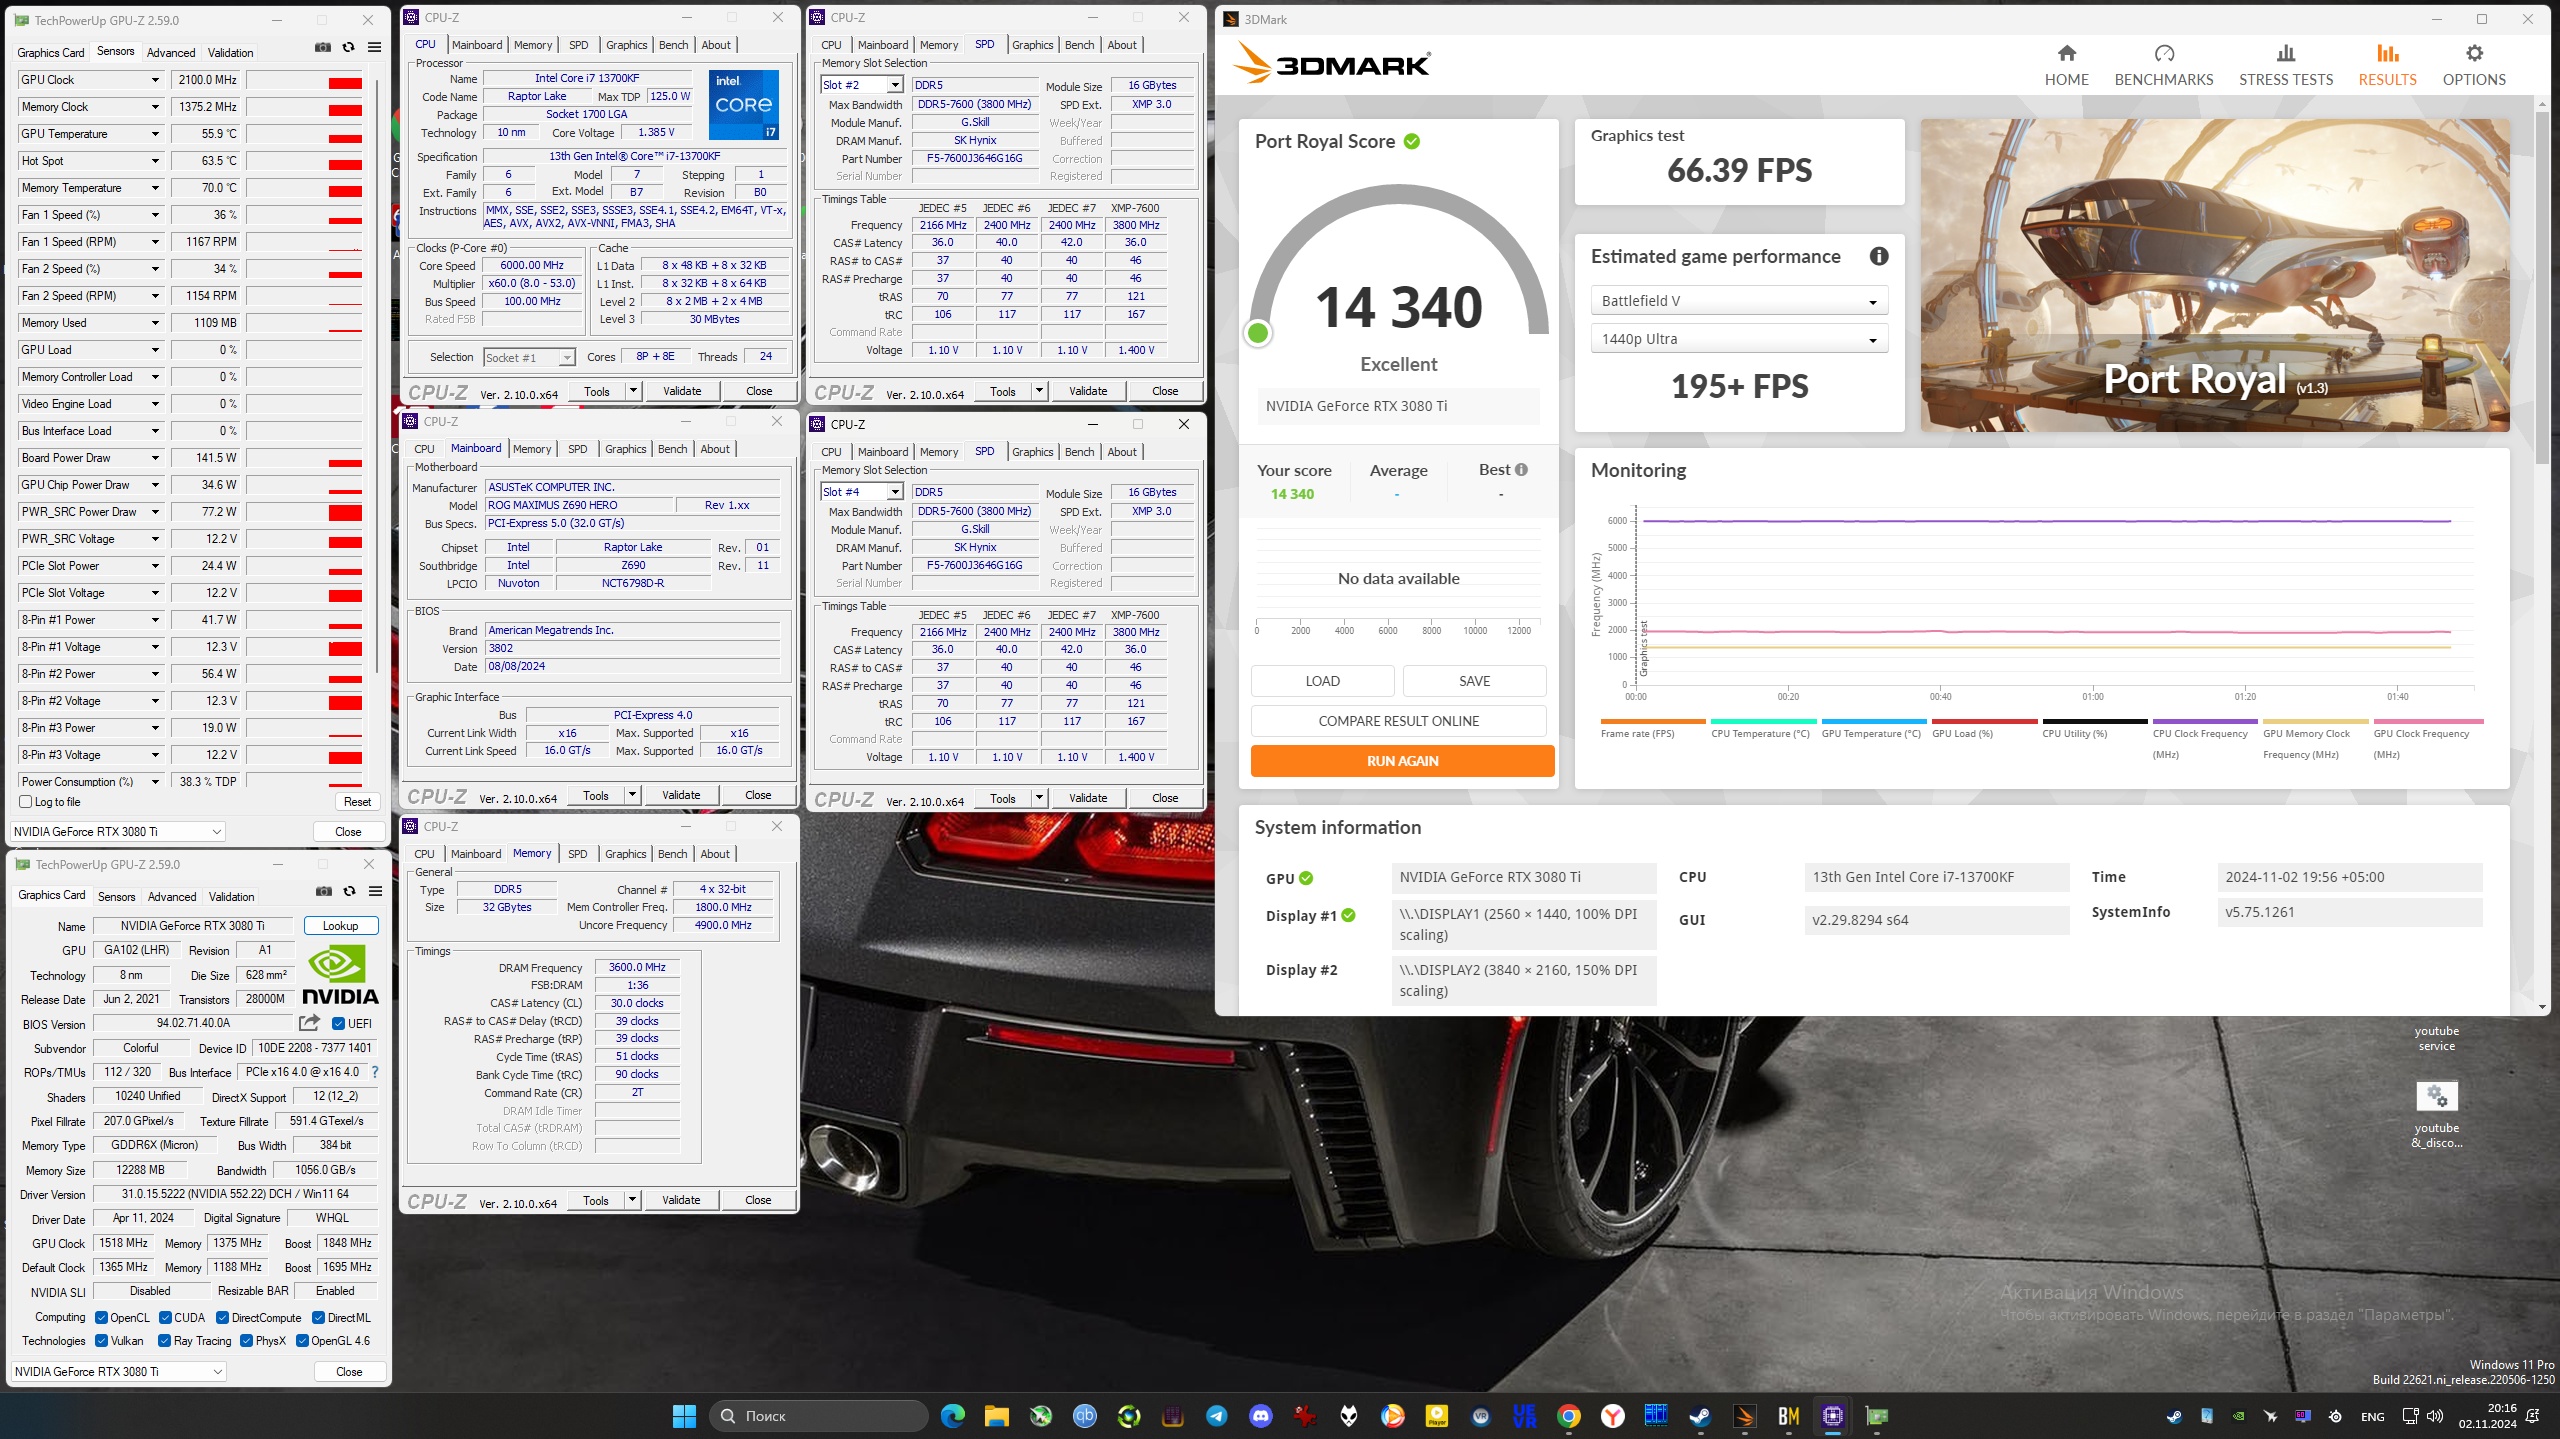Toggle Vulkan checkbox
The width and height of the screenshot is (2560, 1439).
(101, 1341)
